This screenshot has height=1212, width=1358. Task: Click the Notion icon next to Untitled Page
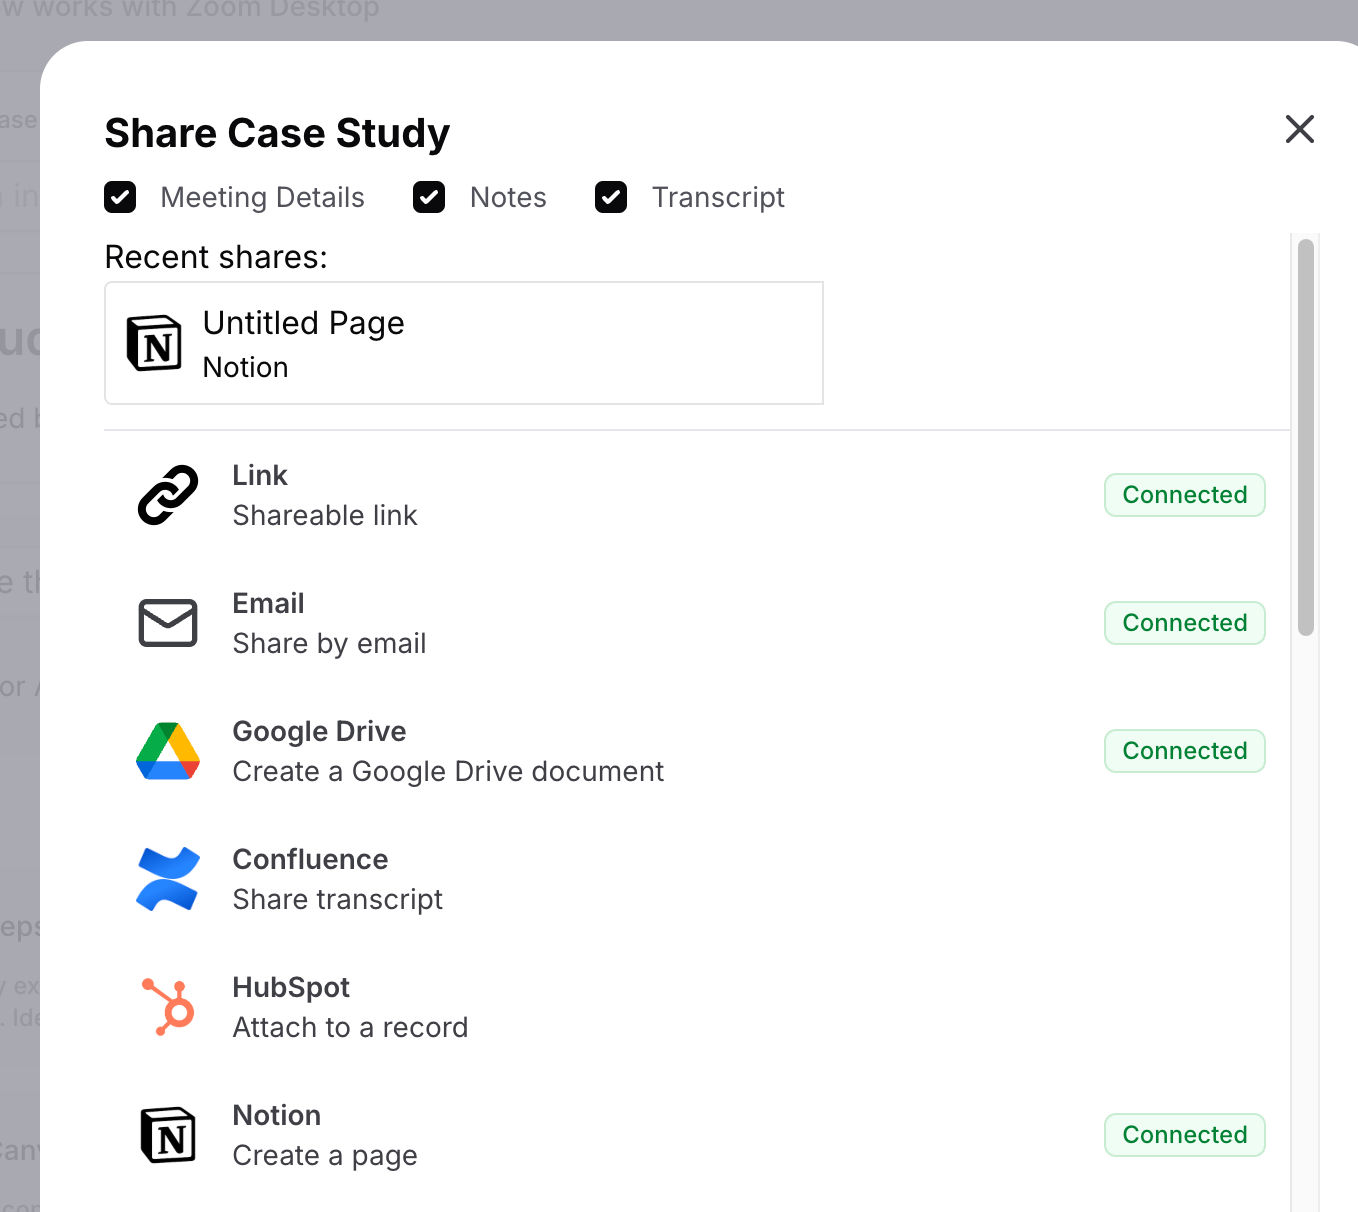coord(151,343)
